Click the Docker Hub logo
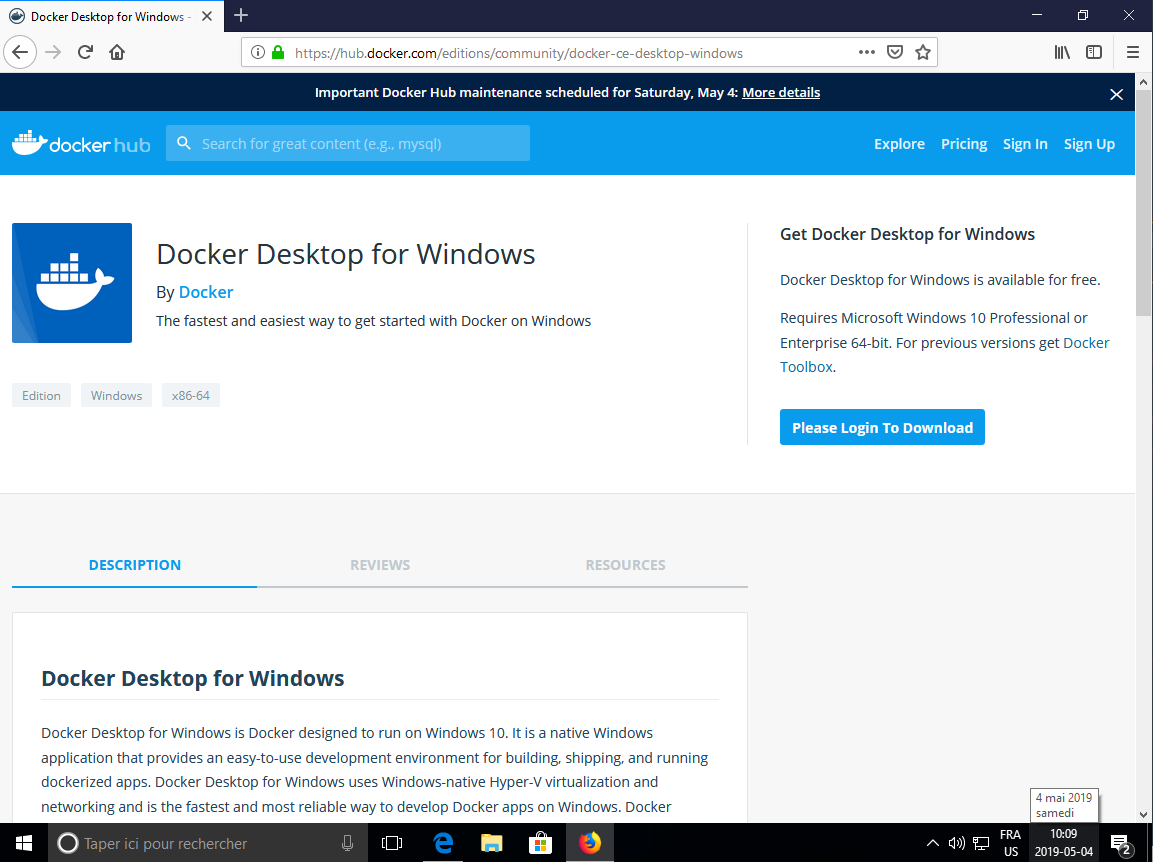The height and width of the screenshot is (862, 1153). click(x=81, y=143)
